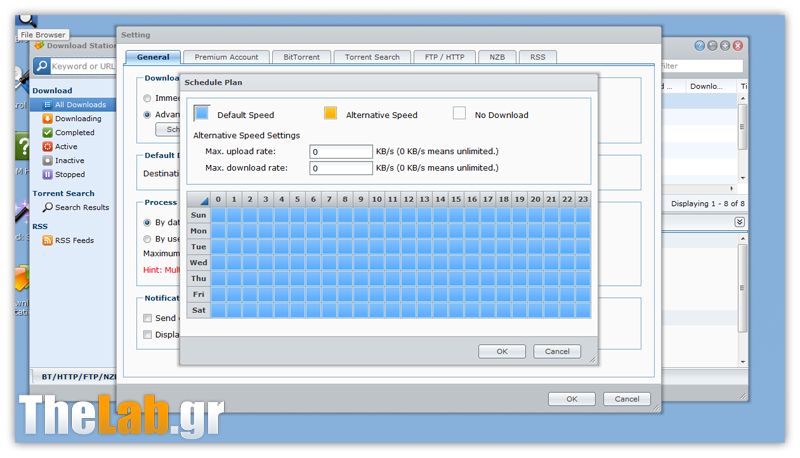Screen dimensions: 800x458
Task: Confirm Schedule Plan with OK button
Action: tap(502, 351)
